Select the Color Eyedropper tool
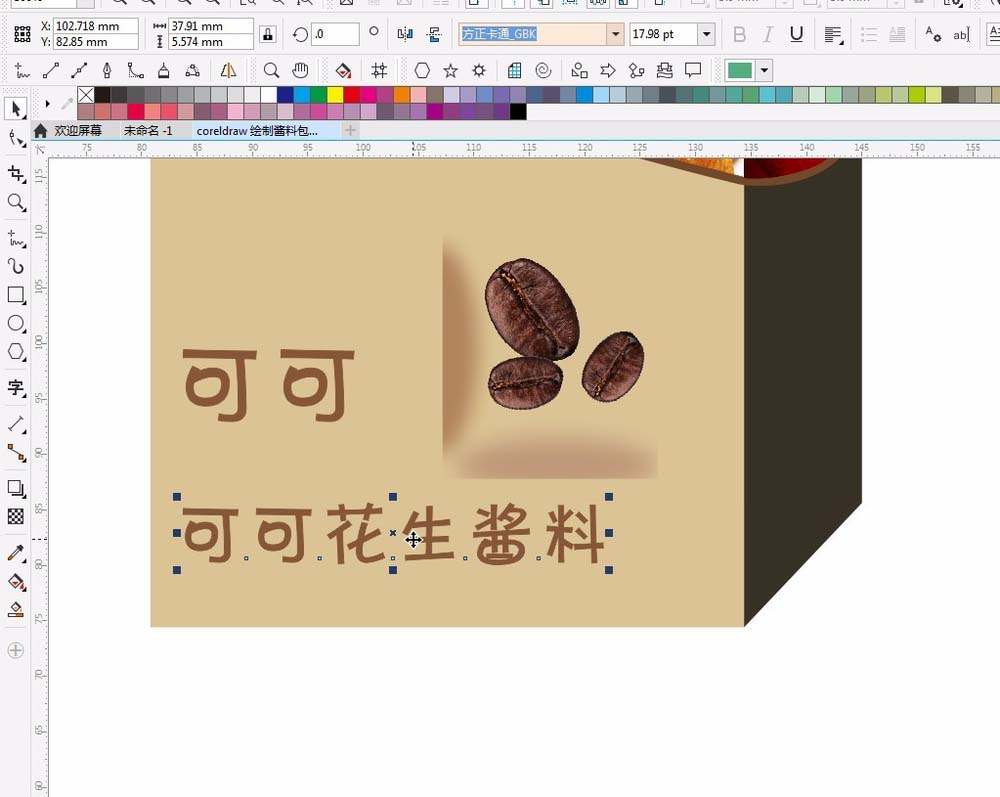This screenshot has width=1000, height=797. click(16, 553)
